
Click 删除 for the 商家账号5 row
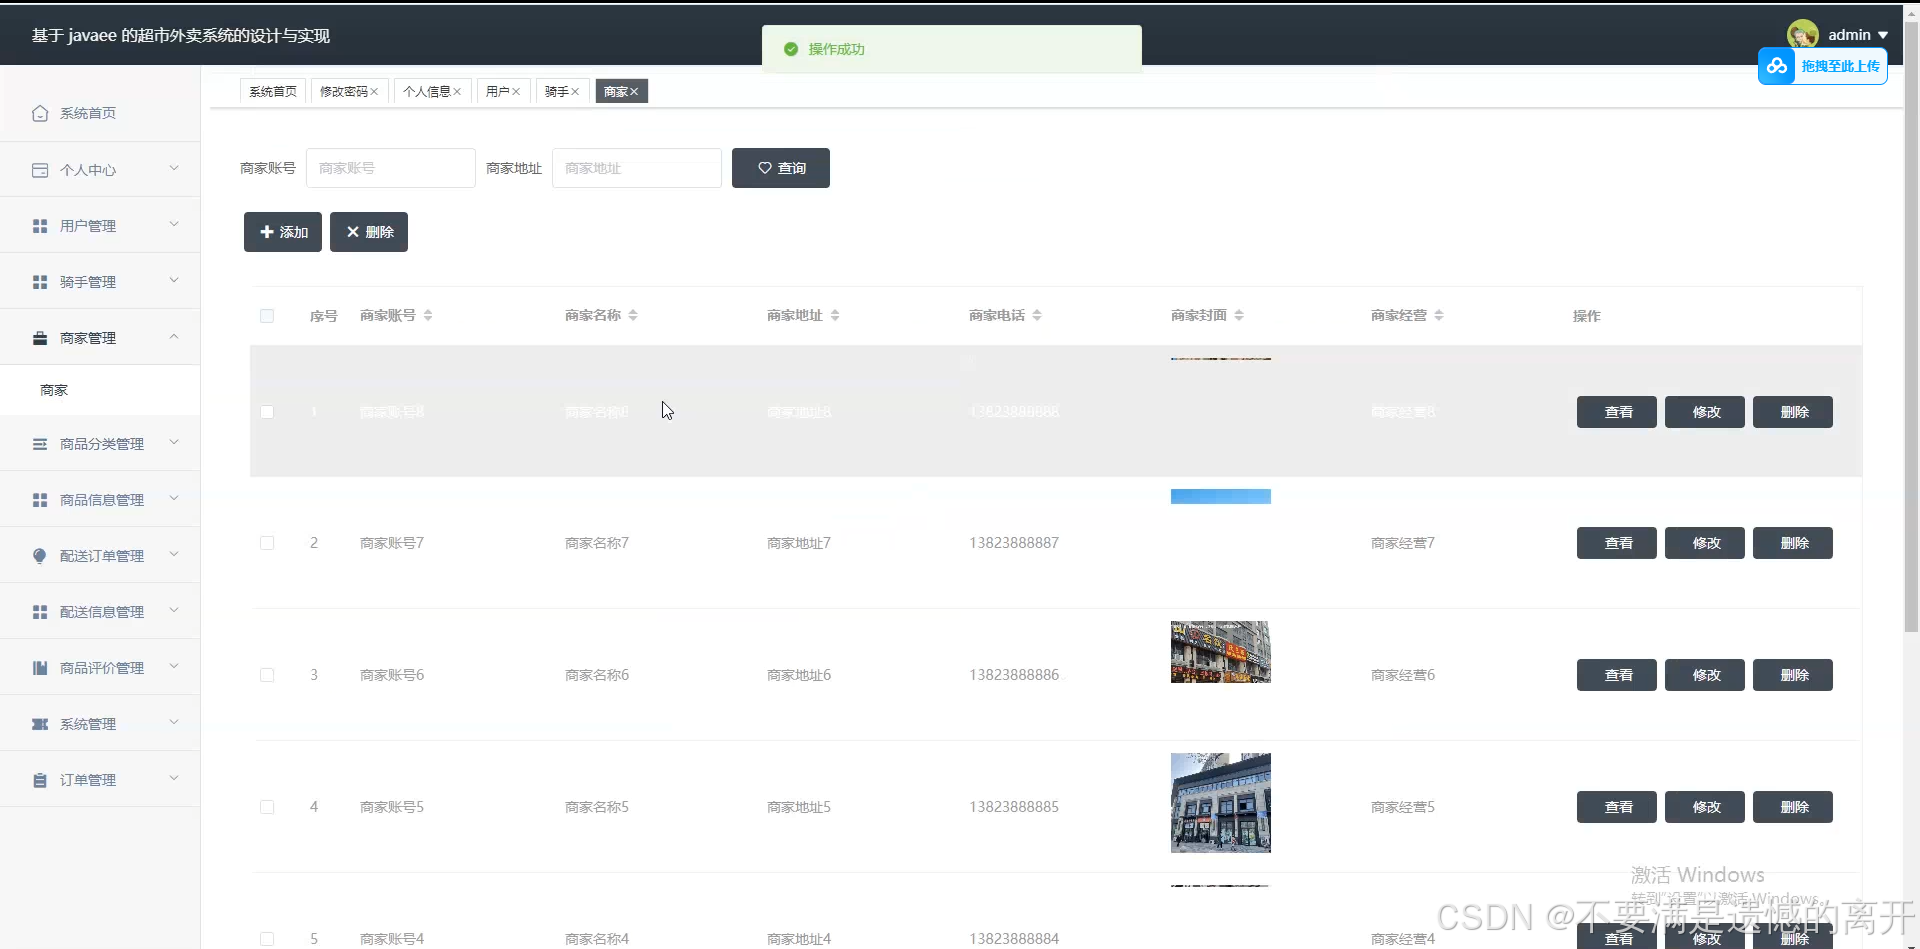(x=1793, y=807)
